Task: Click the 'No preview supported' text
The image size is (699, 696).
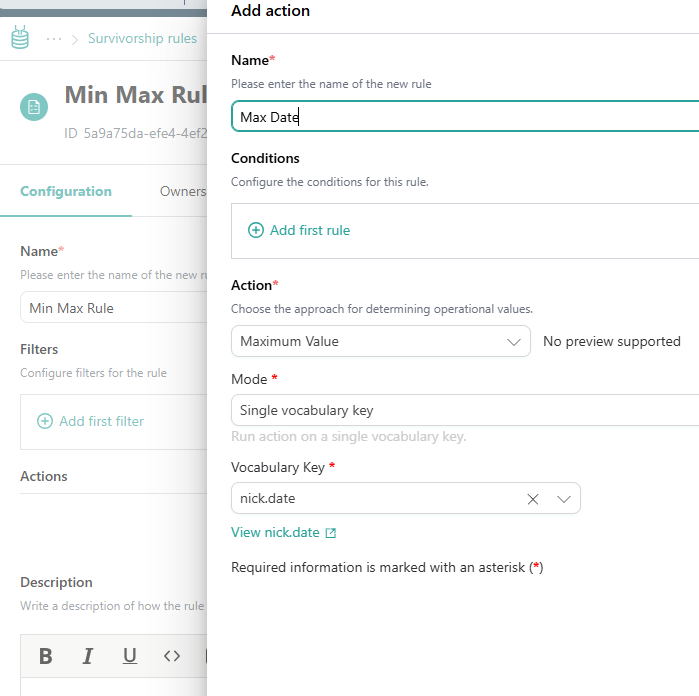Action: point(612,342)
